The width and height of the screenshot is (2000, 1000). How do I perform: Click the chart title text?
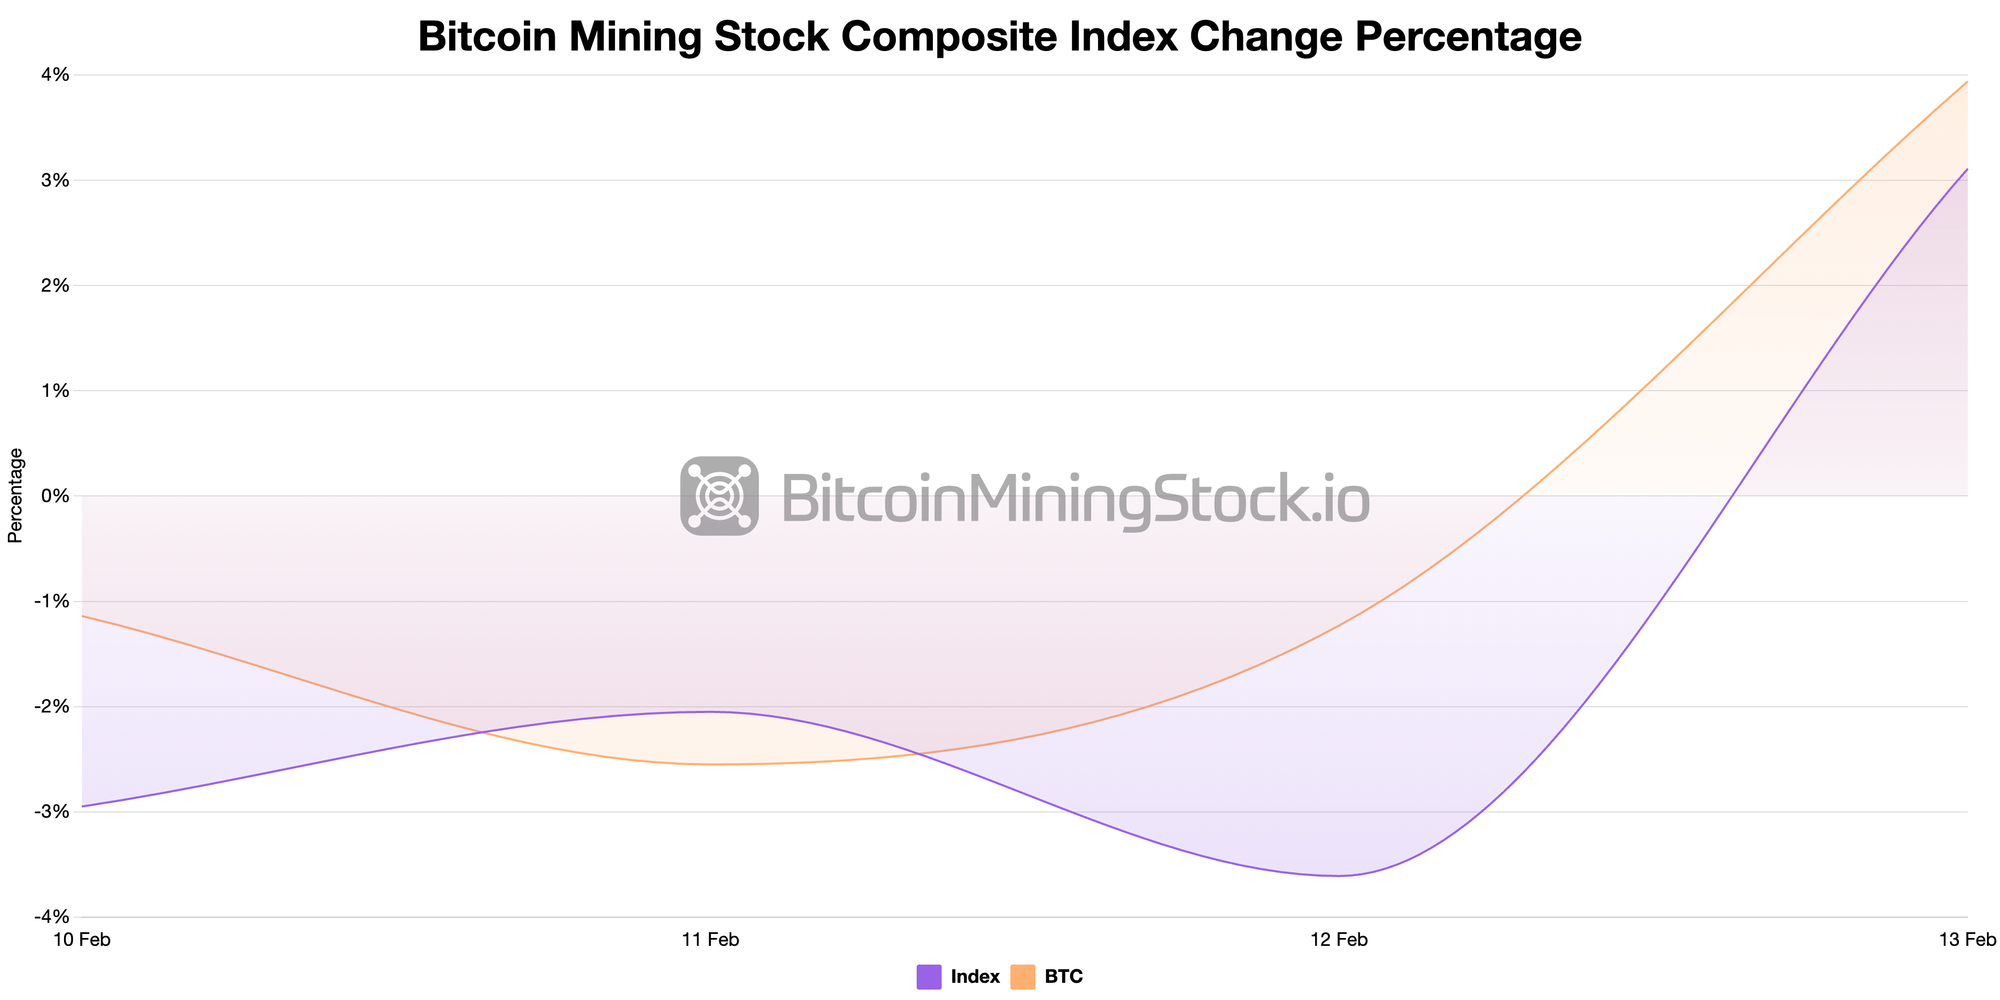(1000, 37)
